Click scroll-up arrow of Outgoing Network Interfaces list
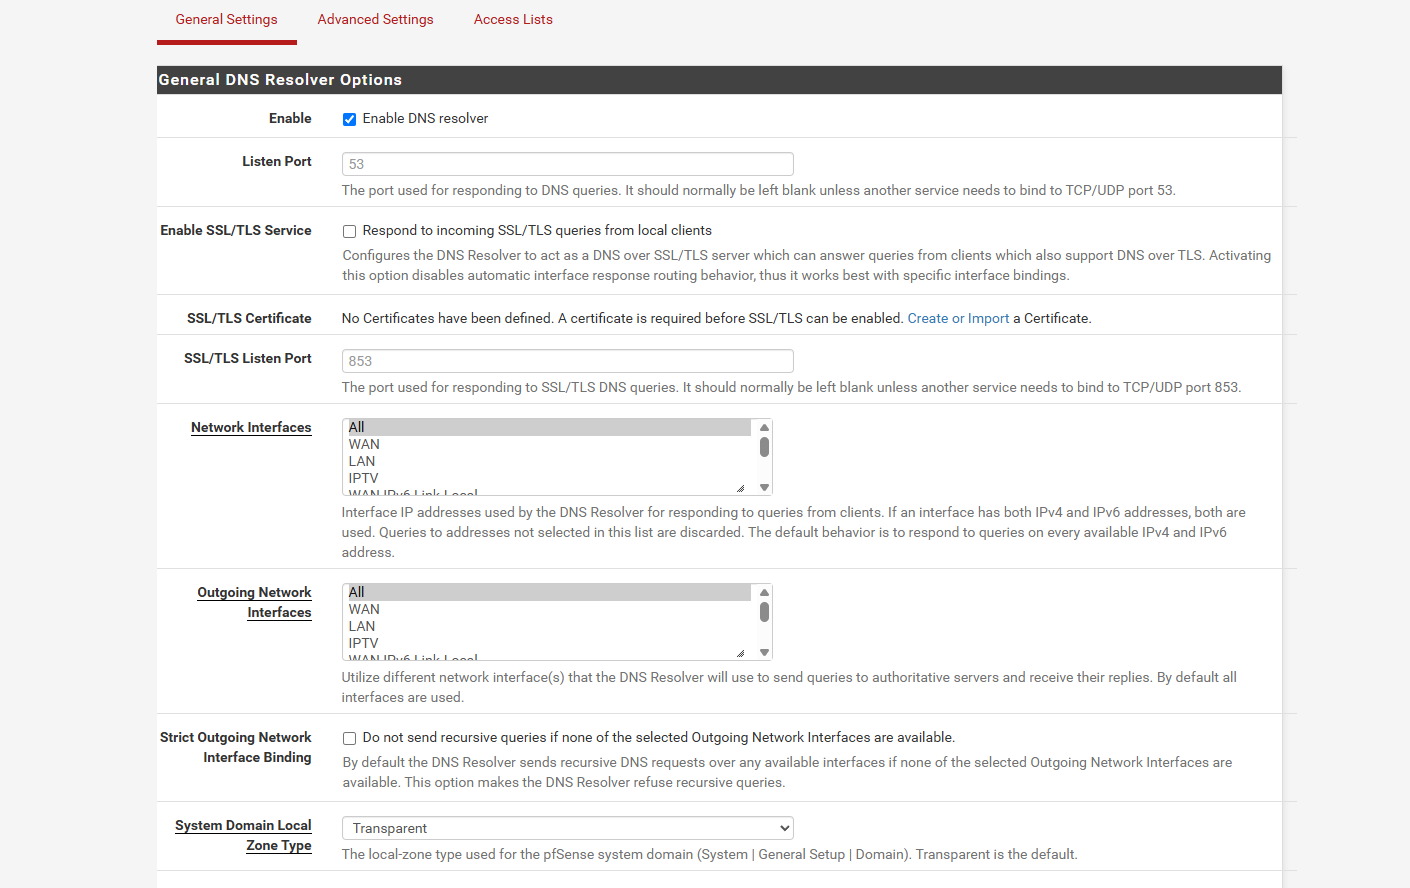This screenshot has width=1410, height=888. tap(764, 593)
